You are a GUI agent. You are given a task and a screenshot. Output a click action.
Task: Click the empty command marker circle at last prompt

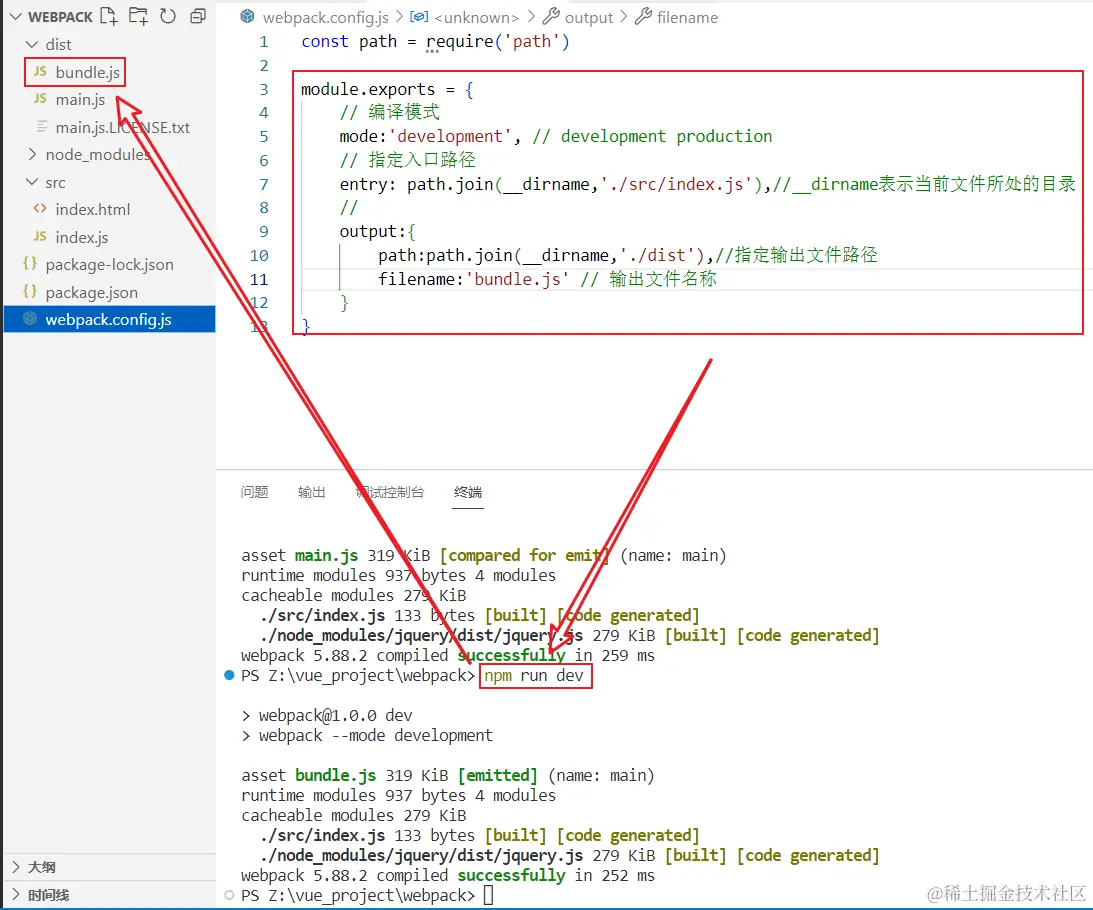[229, 895]
